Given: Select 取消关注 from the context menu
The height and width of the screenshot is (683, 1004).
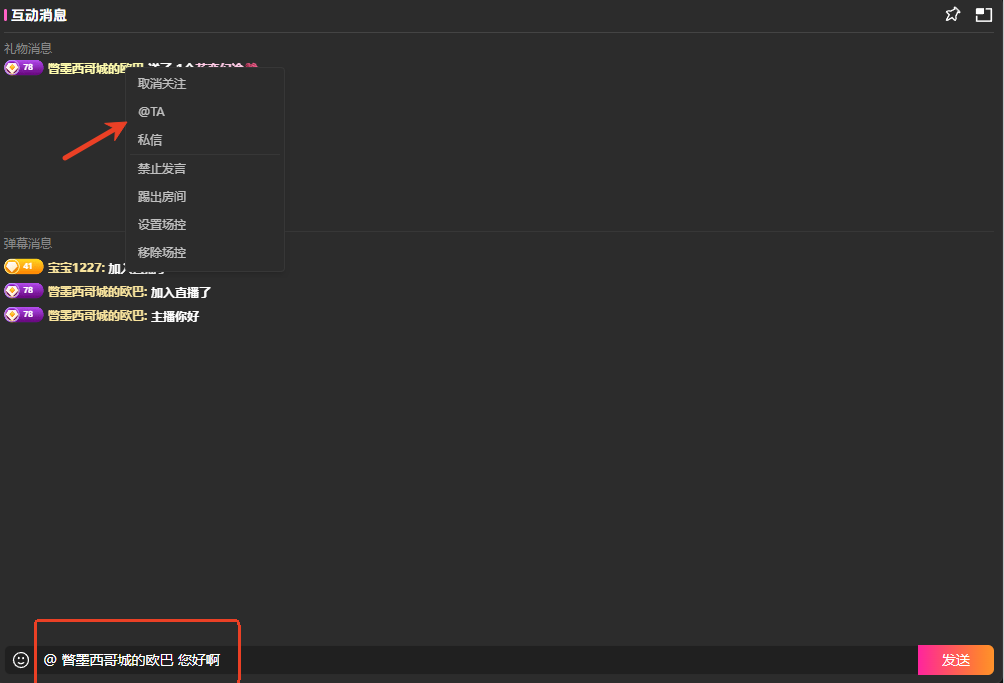Looking at the screenshot, I should tap(162, 84).
